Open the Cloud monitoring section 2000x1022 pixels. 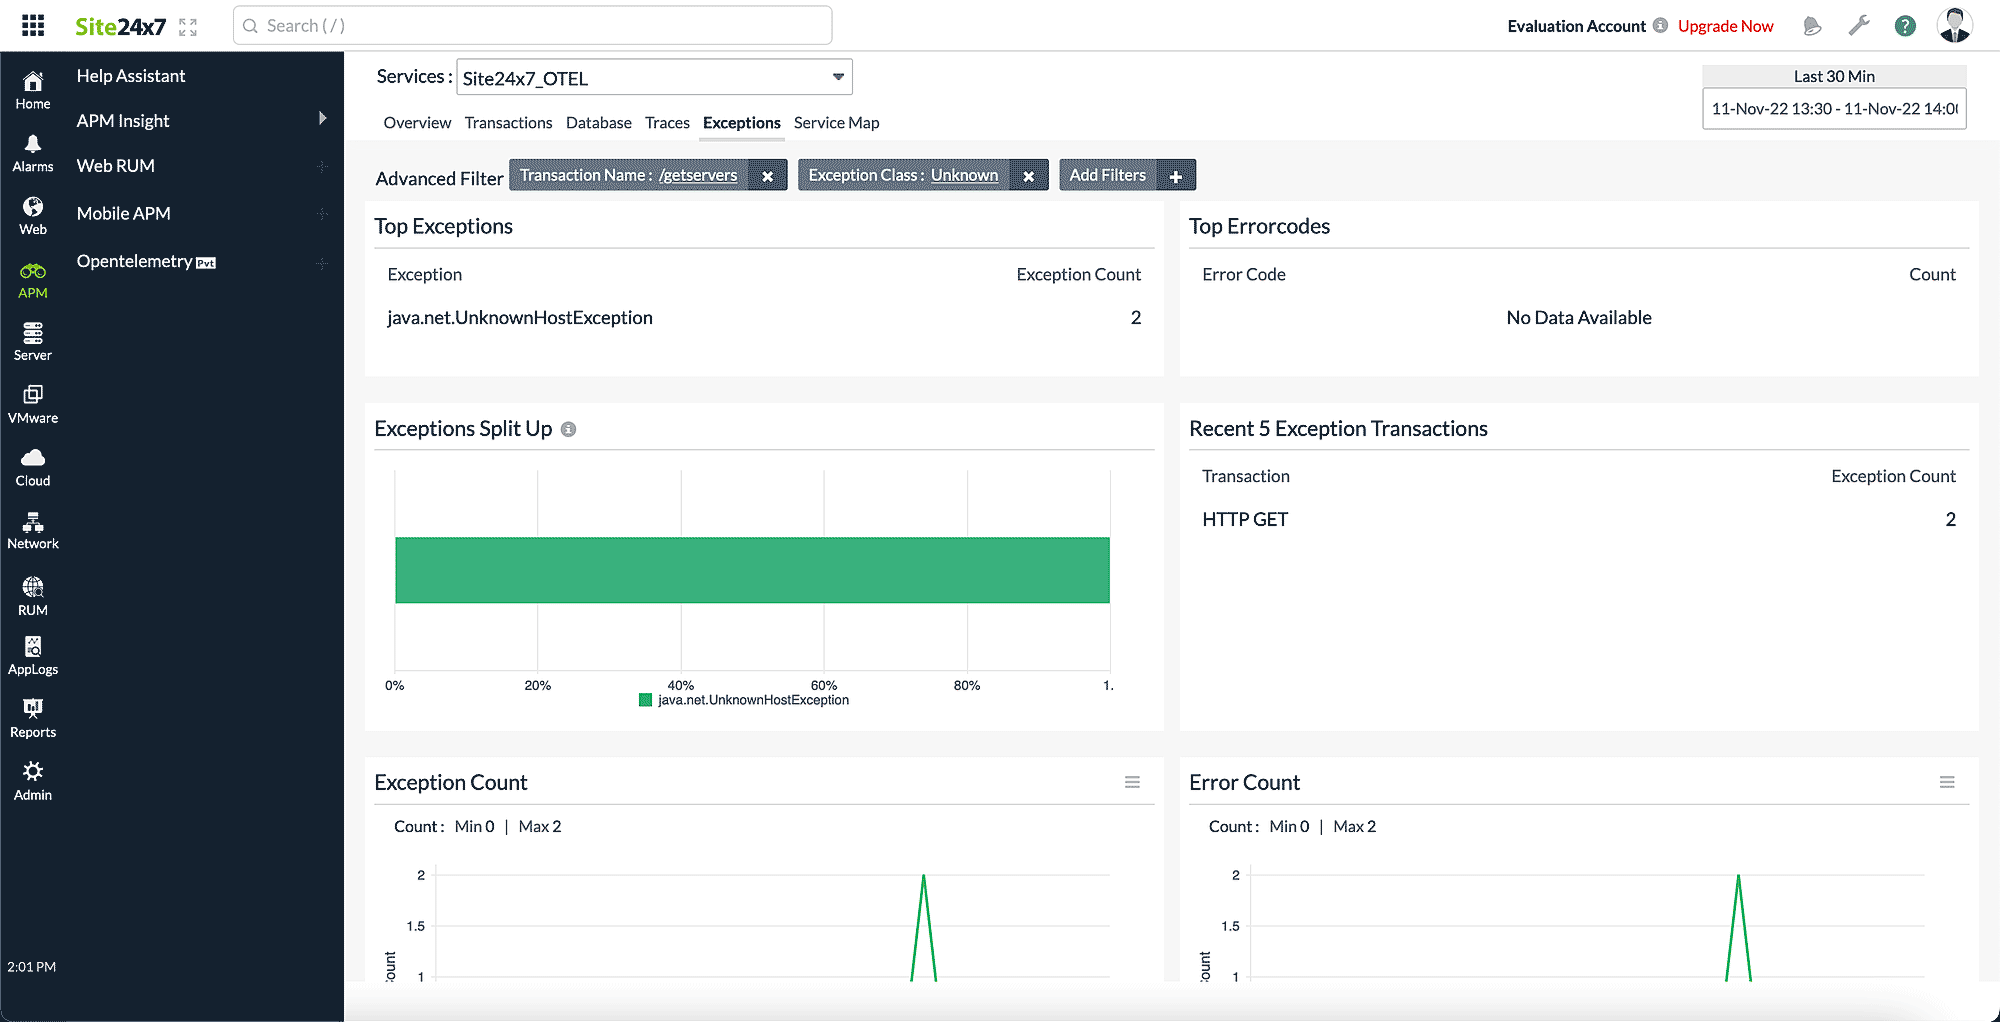[x=32, y=465]
